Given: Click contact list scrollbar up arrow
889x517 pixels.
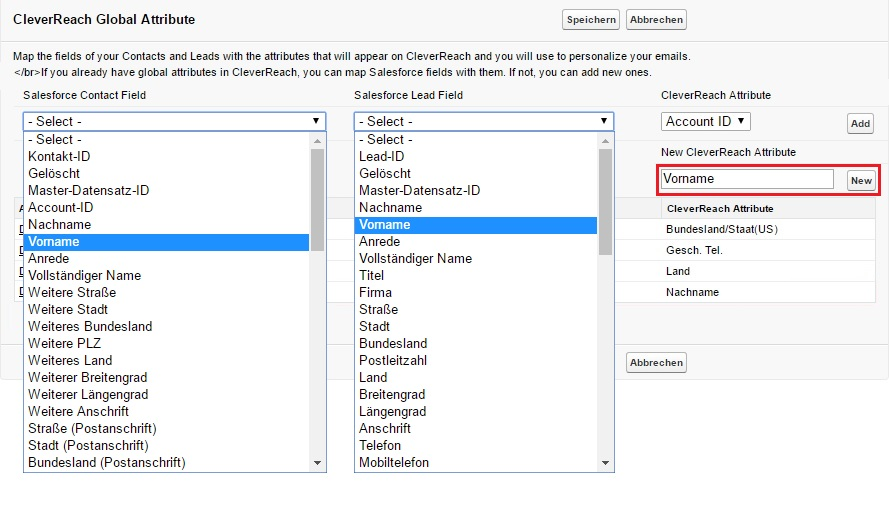Looking at the screenshot, I should click(318, 141).
